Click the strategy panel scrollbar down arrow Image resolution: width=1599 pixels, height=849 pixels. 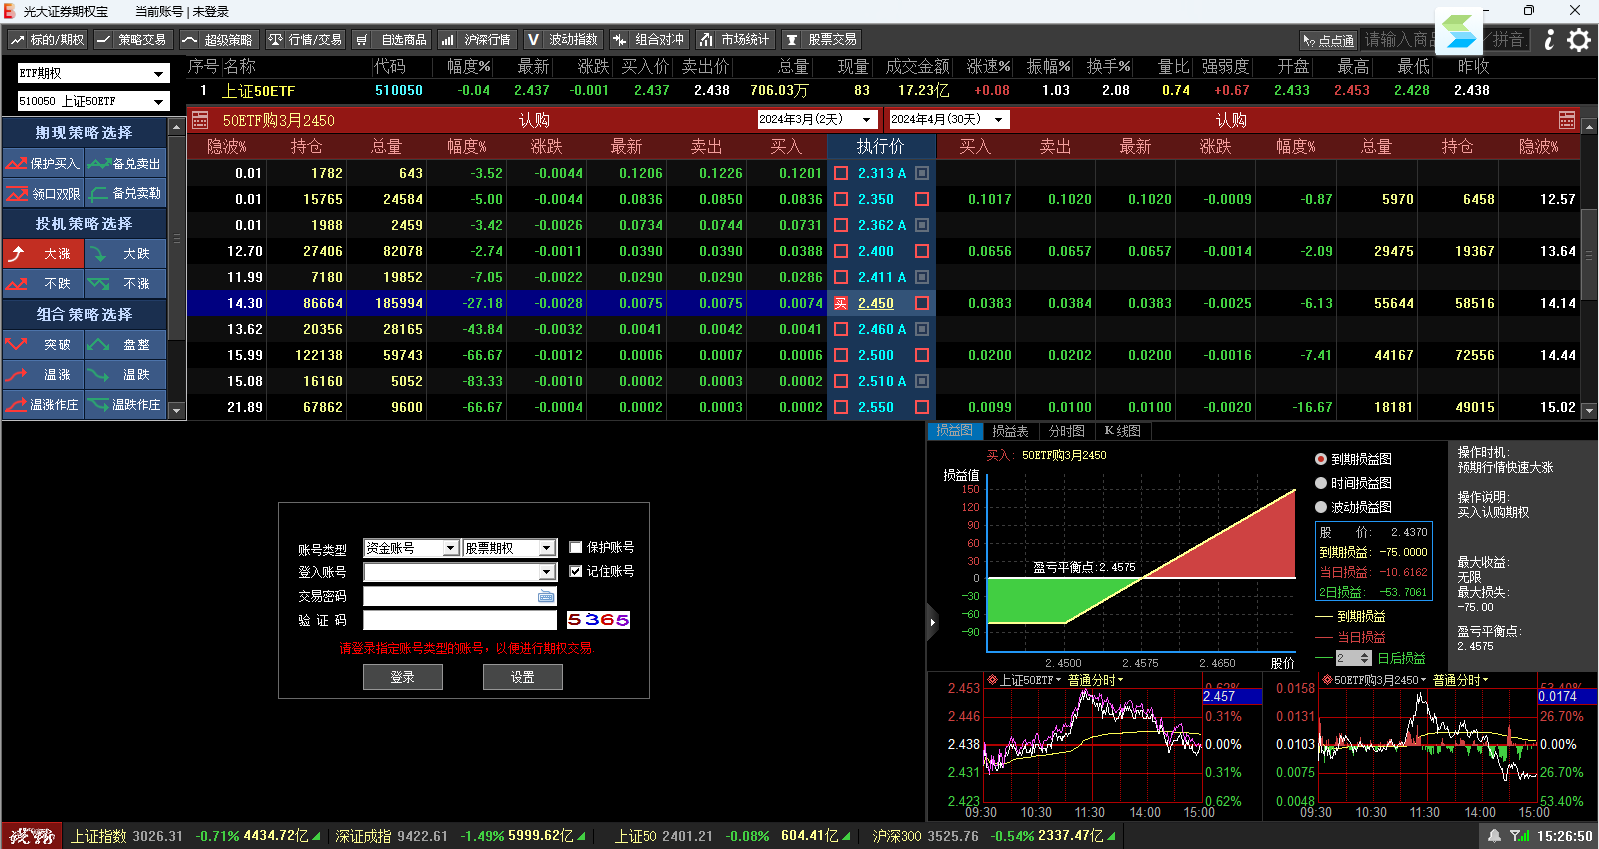(177, 410)
